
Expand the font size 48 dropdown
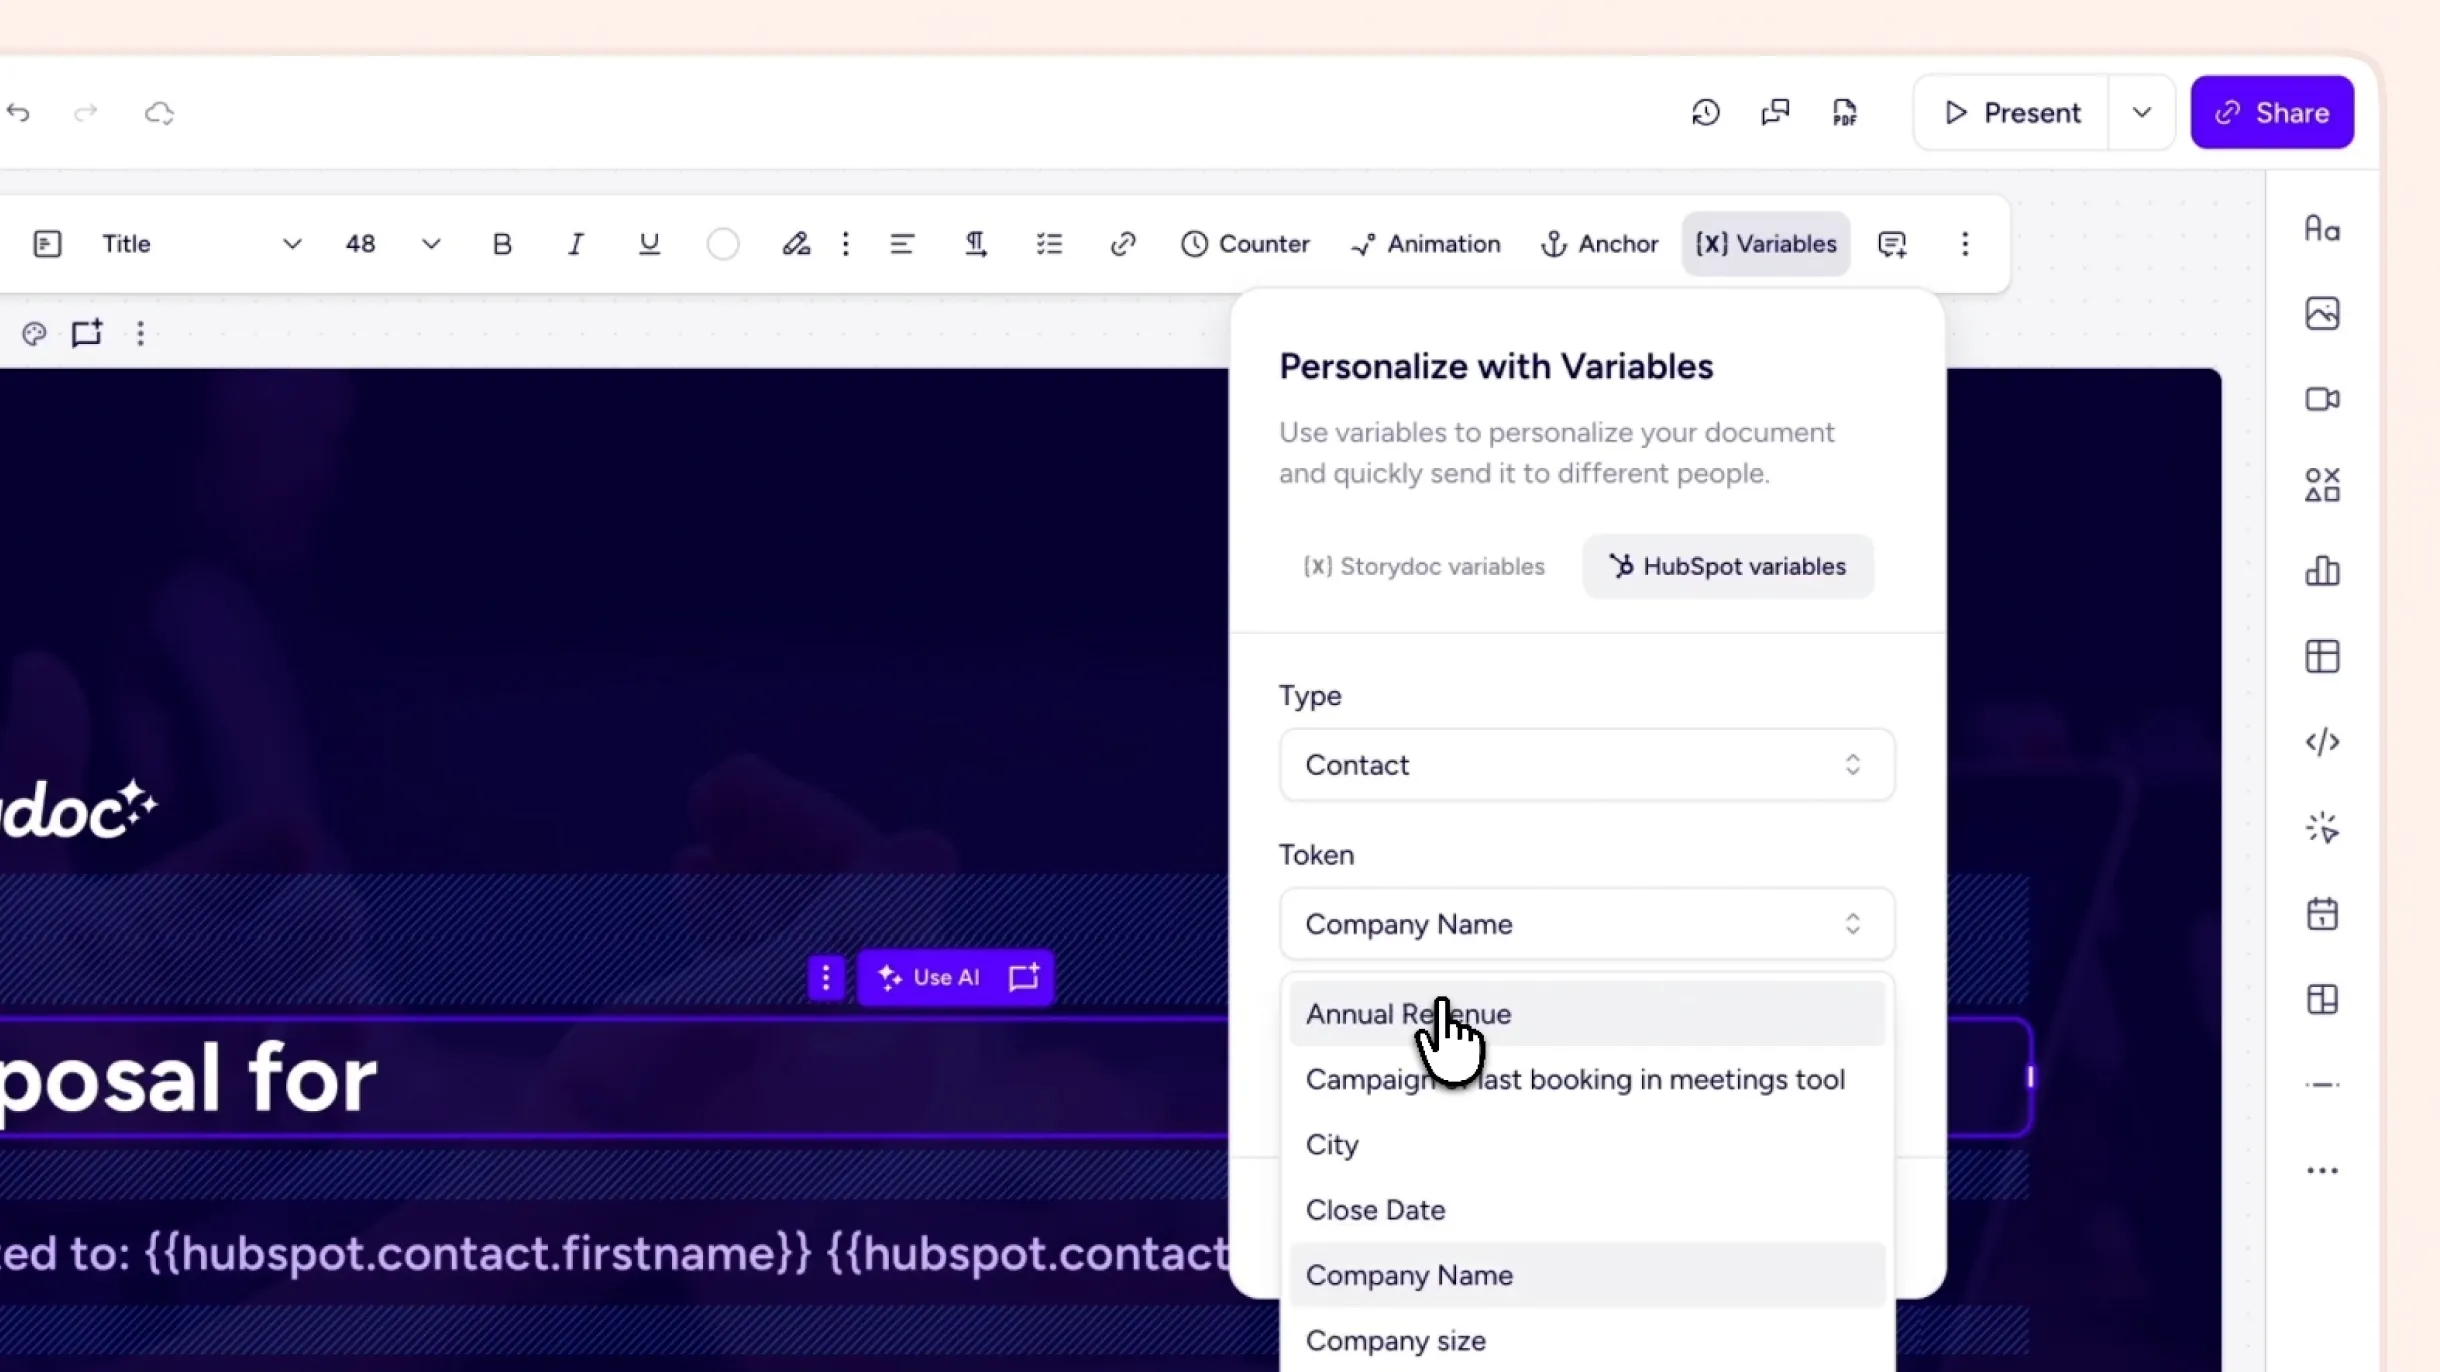pyautogui.click(x=431, y=244)
